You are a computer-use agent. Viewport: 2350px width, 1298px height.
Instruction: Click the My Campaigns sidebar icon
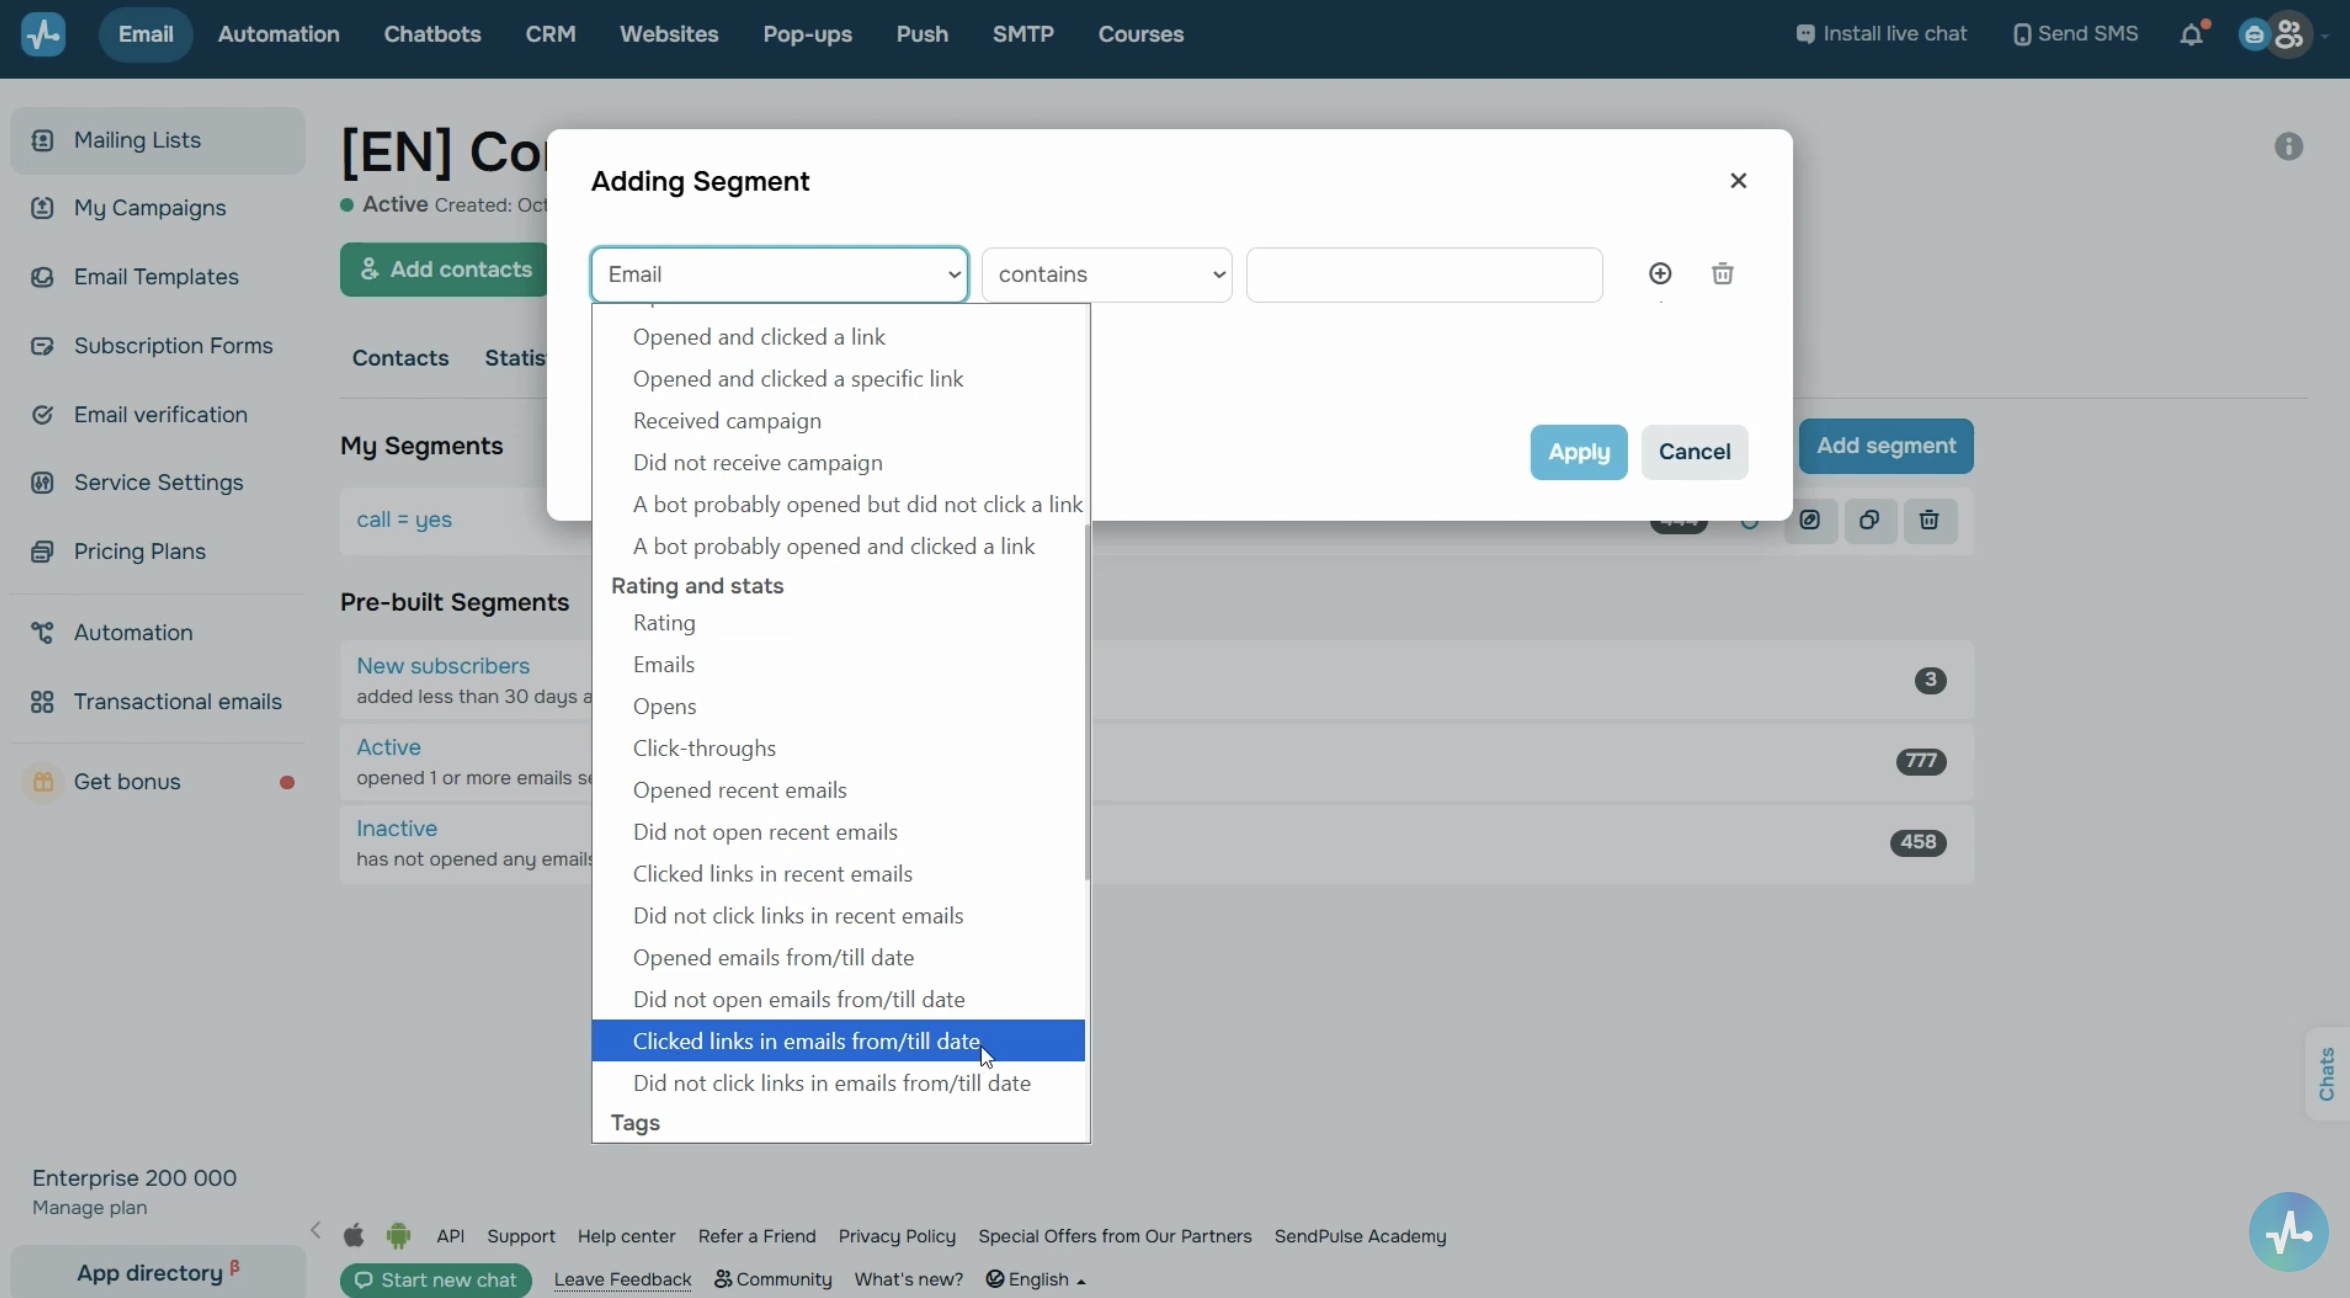click(x=42, y=208)
